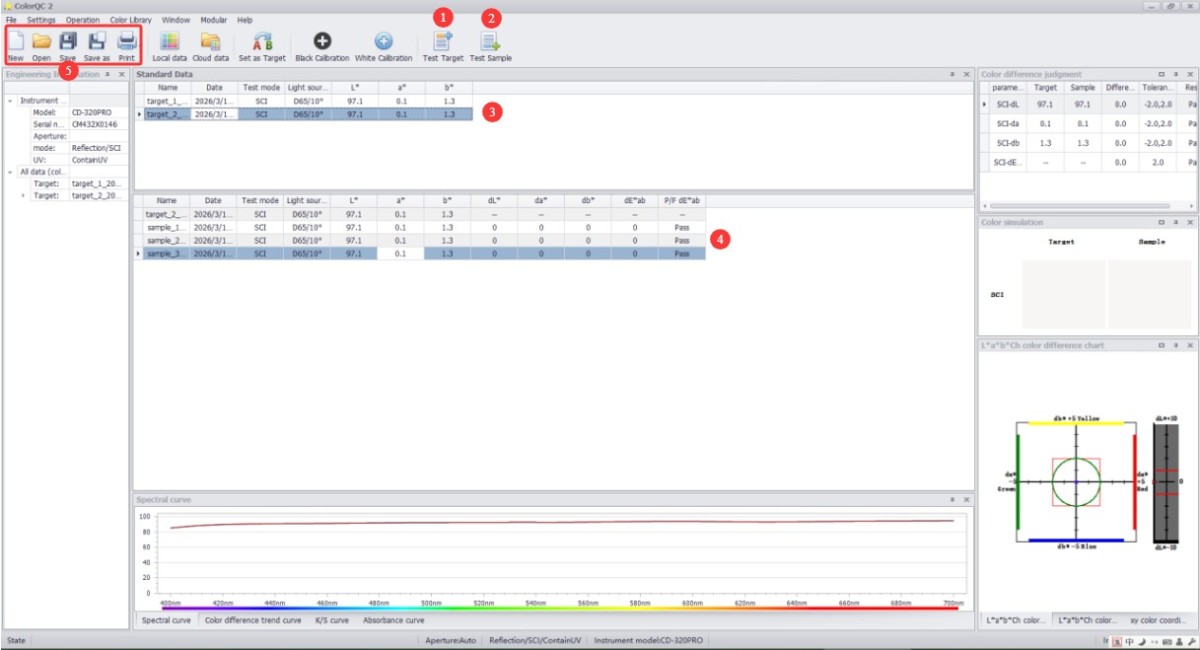Viewport: 1200px width, 650px height.
Task: Open the Modular menu
Action: 213,20
